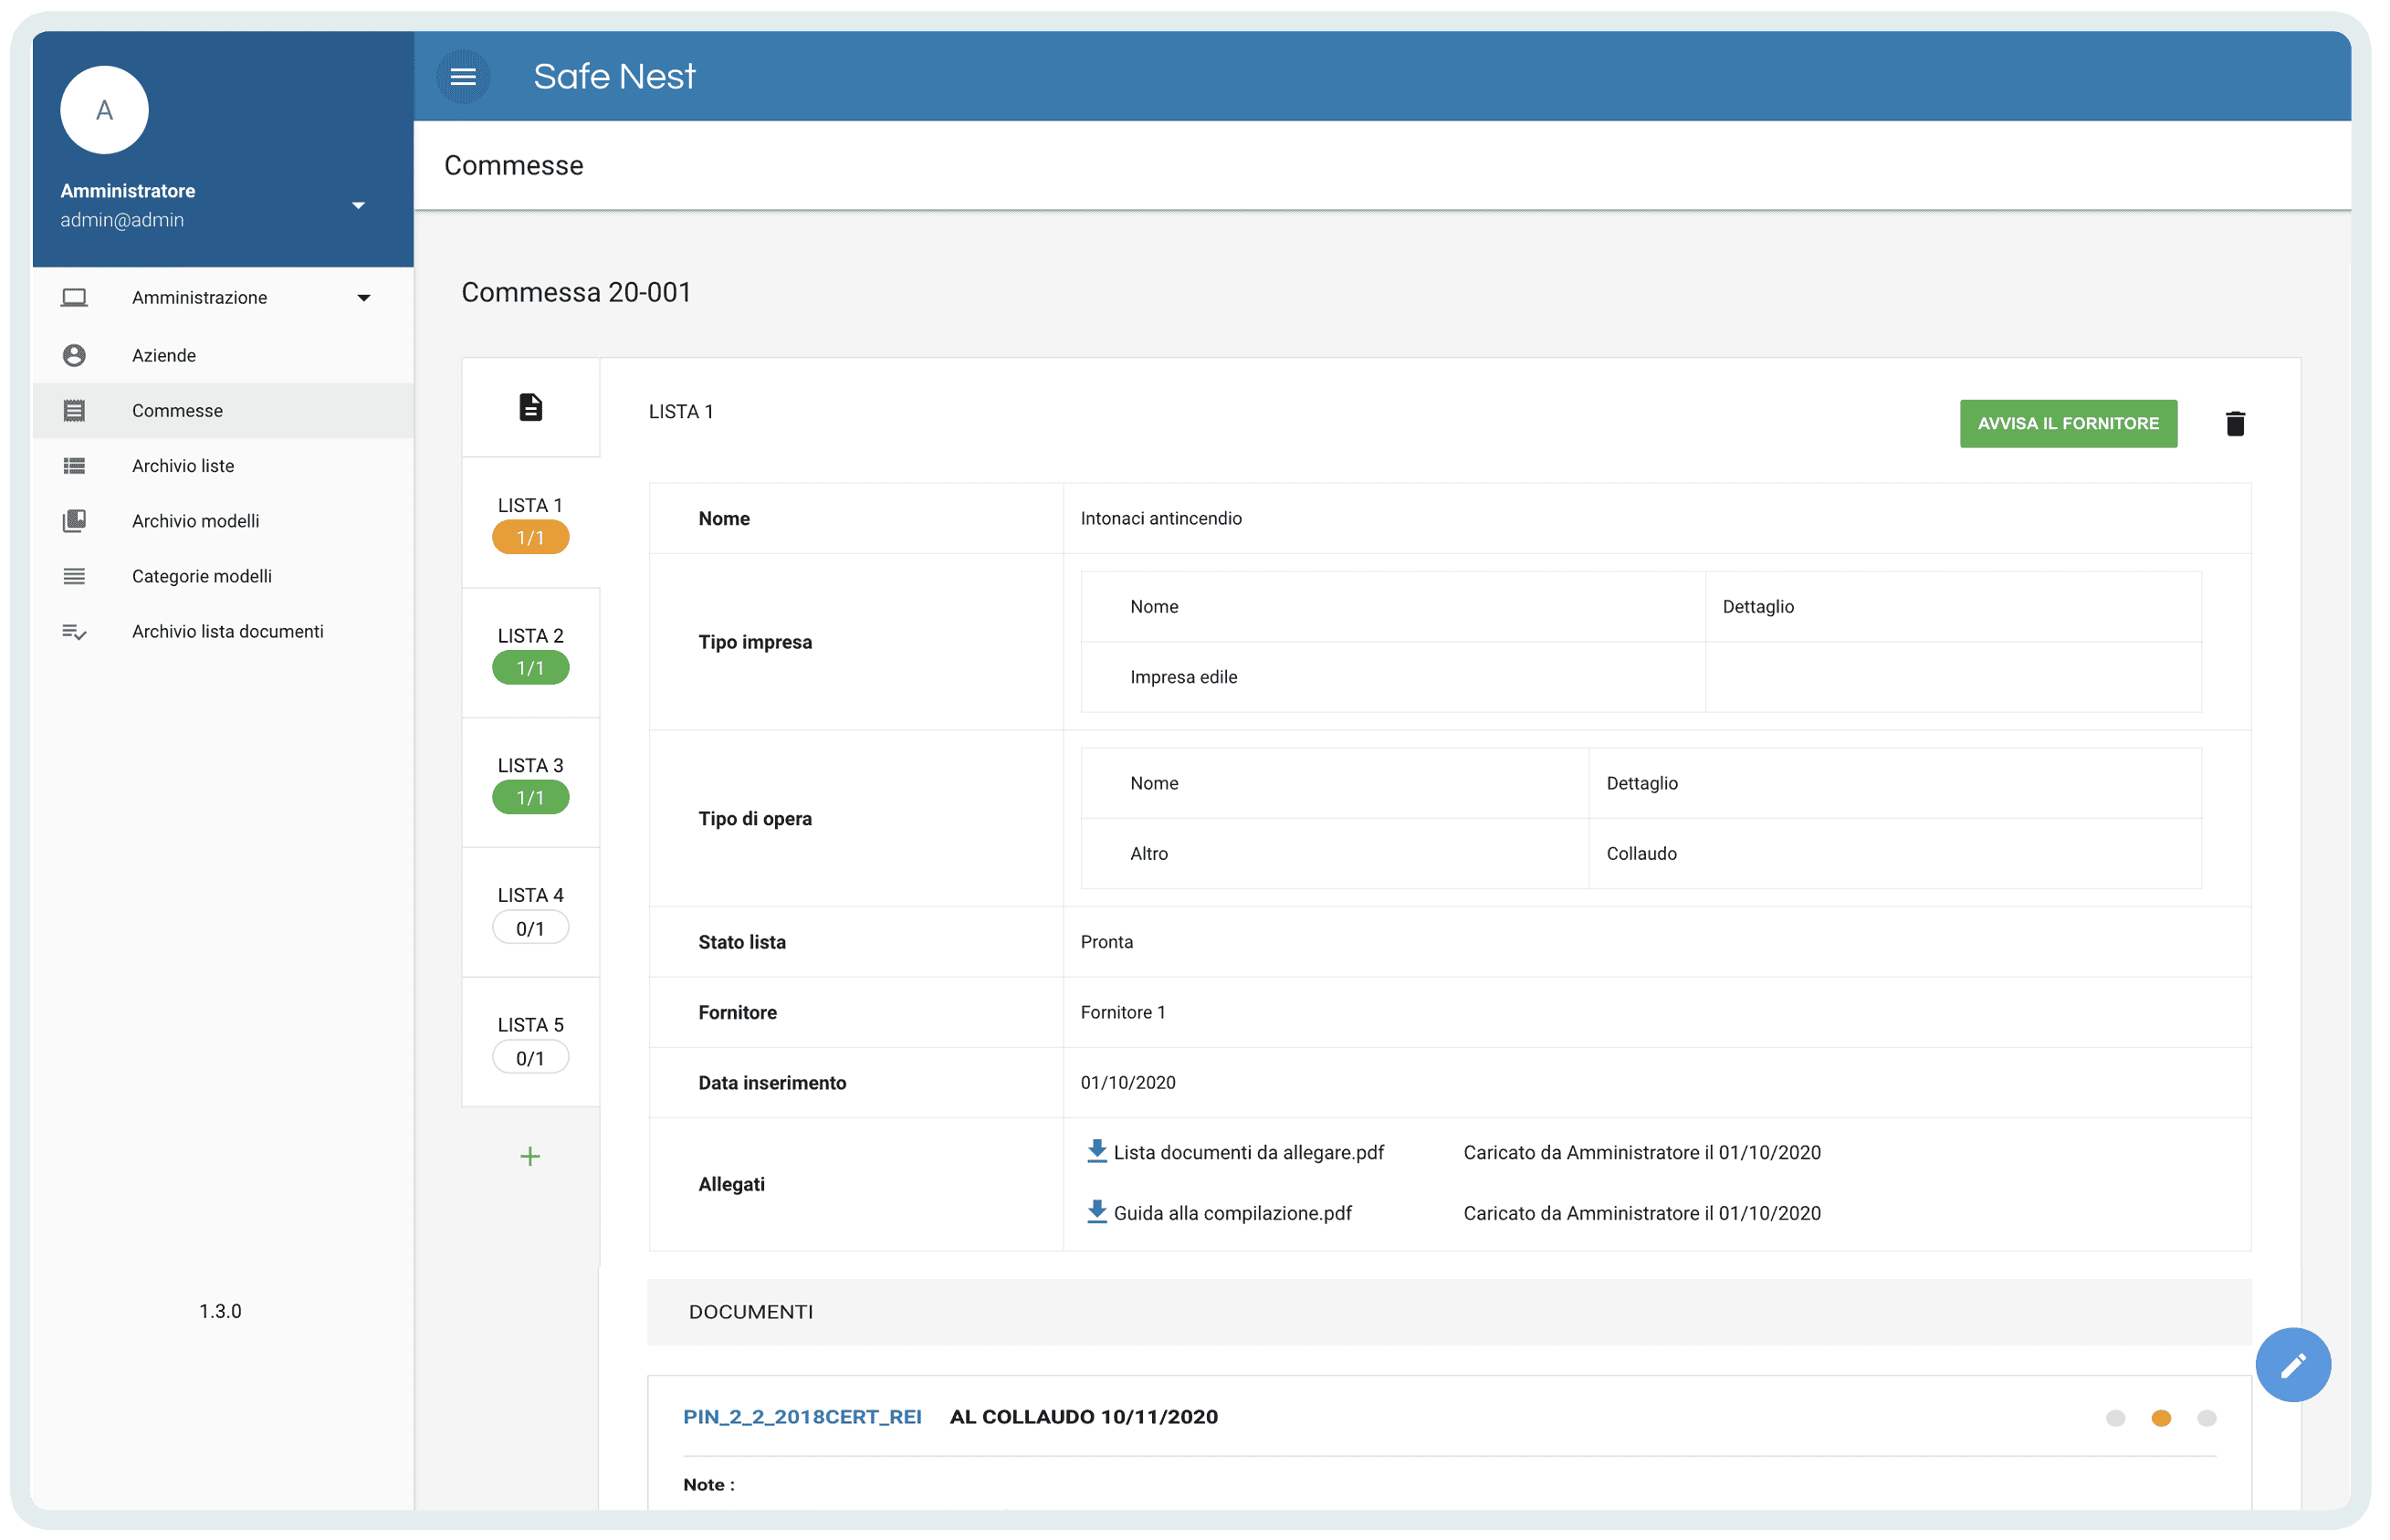This screenshot has height=1540, width=2390.
Task: Click the blue pencil edit button
Action: [2294, 1366]
